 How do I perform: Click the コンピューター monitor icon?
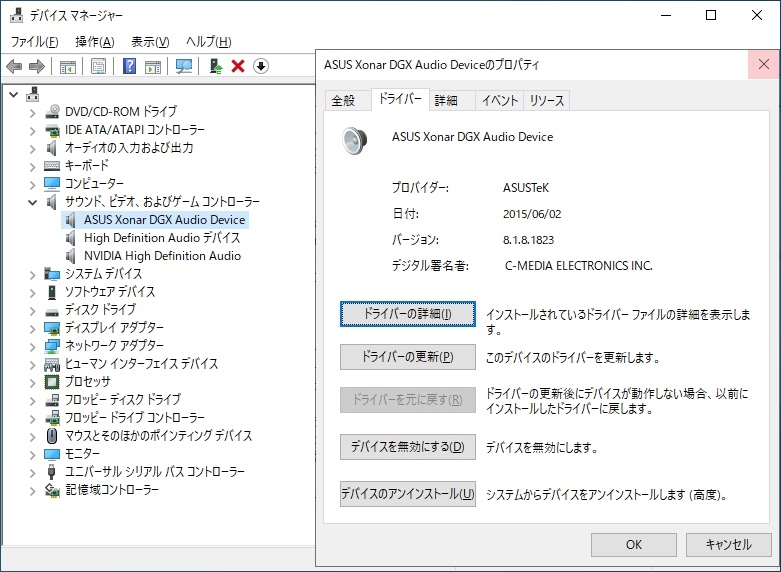pyautogui.click(x=52, y=184)
